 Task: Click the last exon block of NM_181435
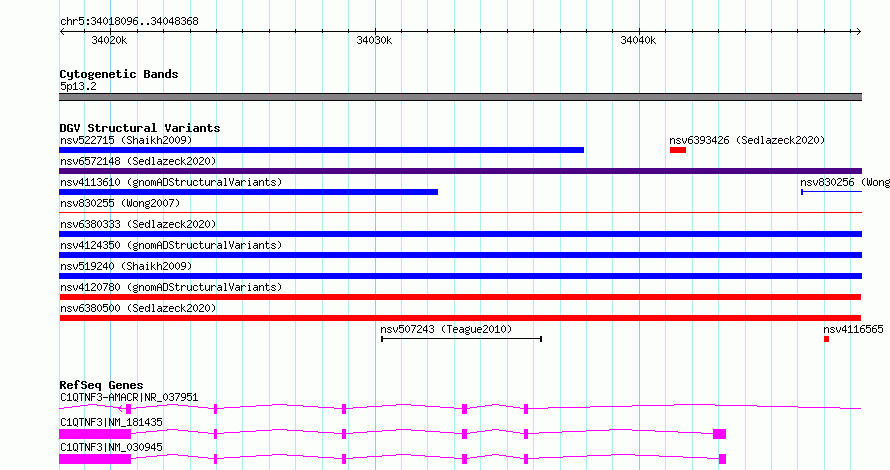[x=720, y=434]
